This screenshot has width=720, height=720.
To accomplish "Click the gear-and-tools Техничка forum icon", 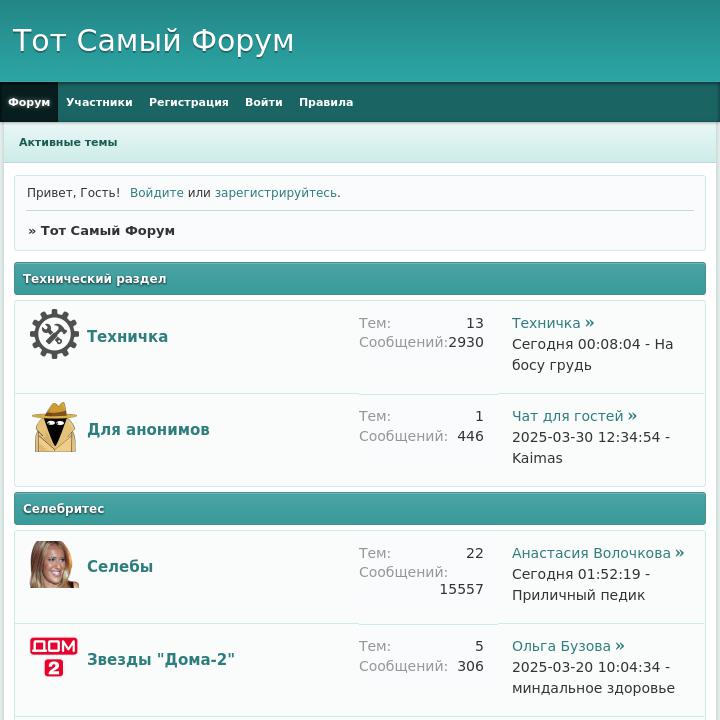I will (54, 334).
